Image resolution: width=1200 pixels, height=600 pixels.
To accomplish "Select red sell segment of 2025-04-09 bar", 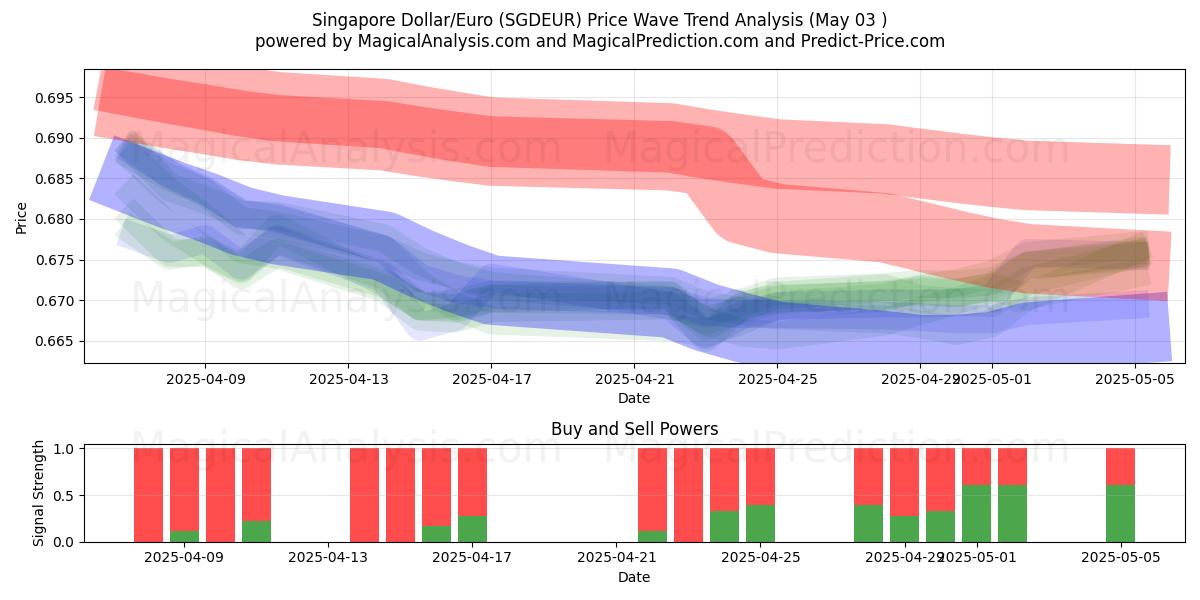I will tap(184, 490).
